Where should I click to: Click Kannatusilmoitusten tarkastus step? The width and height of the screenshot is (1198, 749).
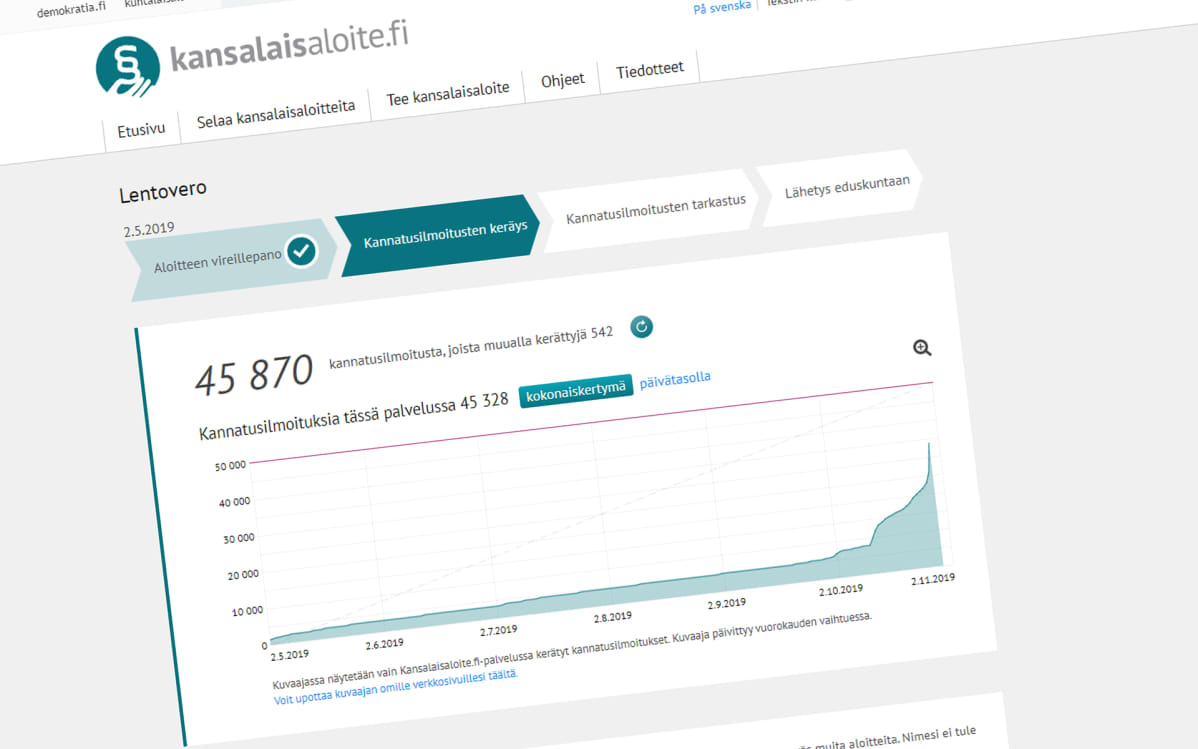click(649, 209)
